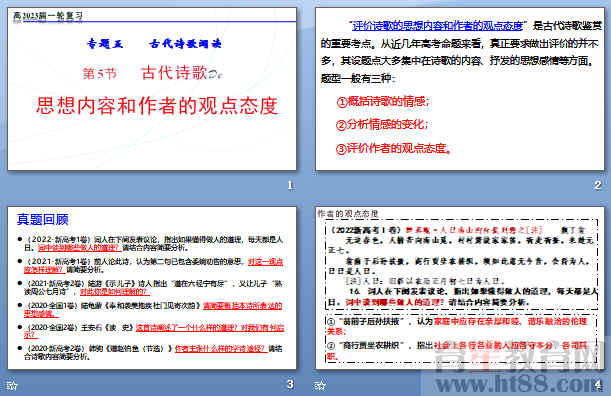Click the dashed poem box in slide 4
The height and width of the screenshot is (396, 611).
tap(461, 265)
